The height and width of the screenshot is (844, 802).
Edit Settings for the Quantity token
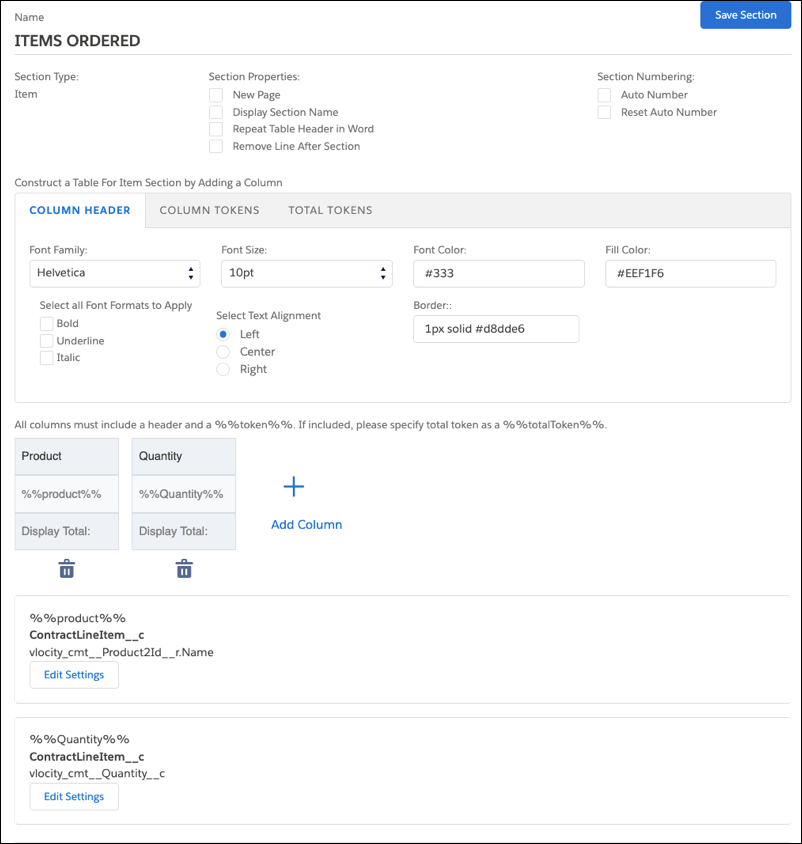[x=74, y=797]
